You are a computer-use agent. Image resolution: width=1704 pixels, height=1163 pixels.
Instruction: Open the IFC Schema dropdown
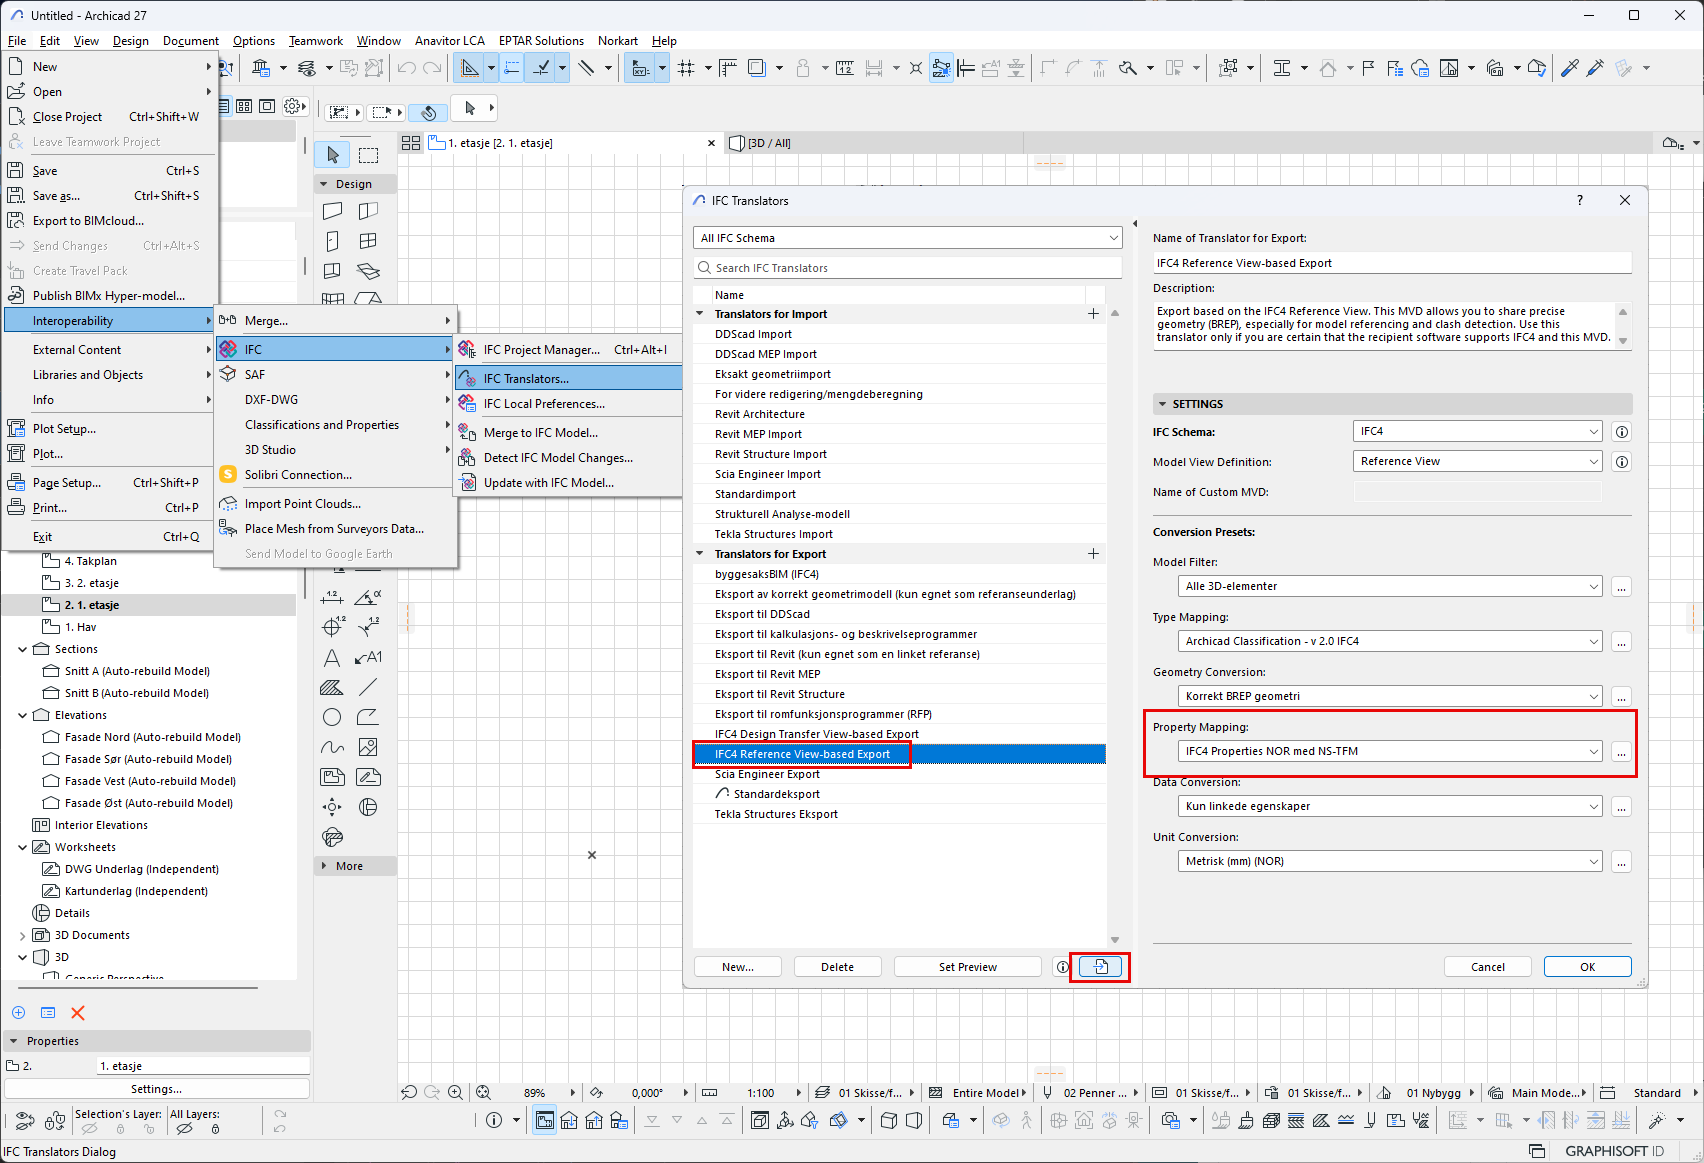pyautogui.click(x=1478, y=432)
